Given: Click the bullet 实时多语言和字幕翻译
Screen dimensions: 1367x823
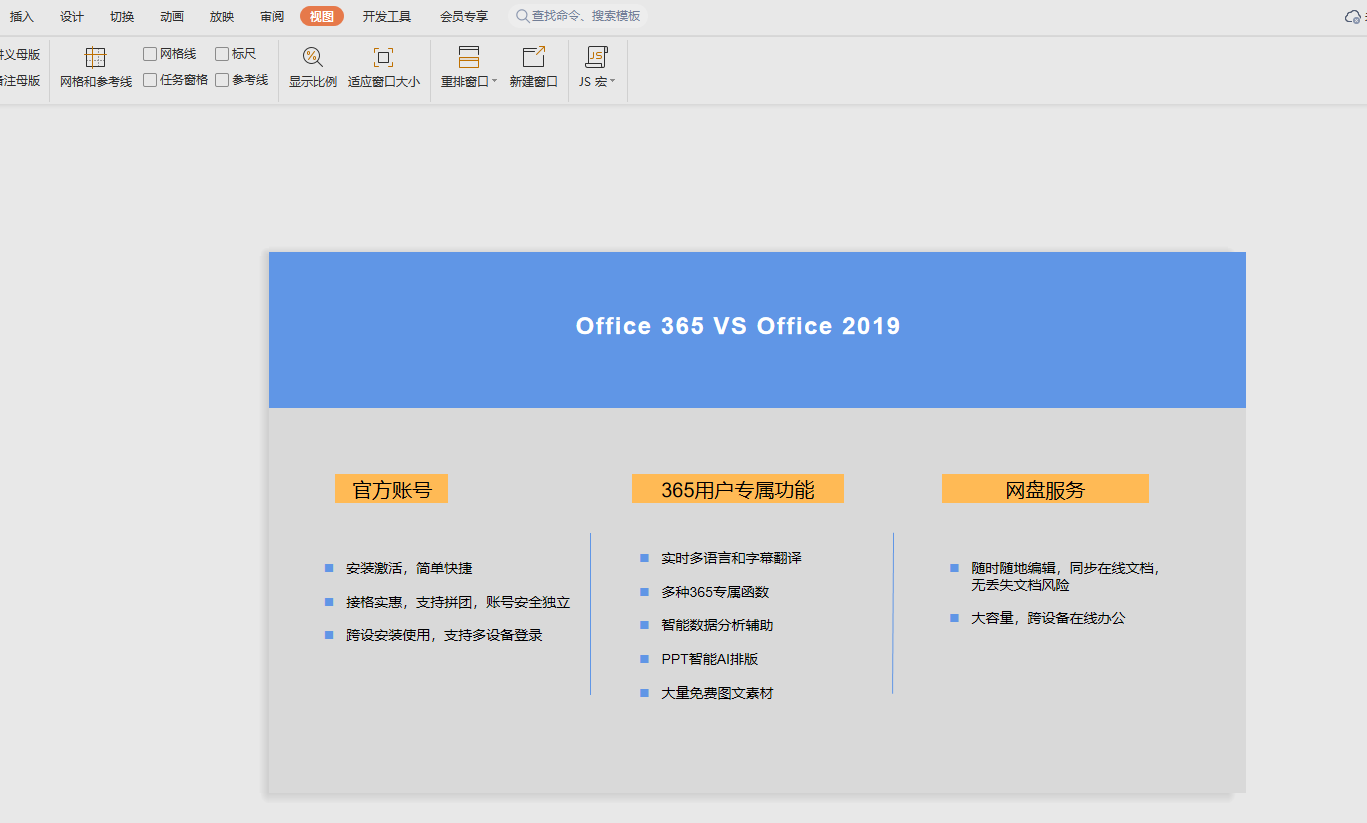Looking at the screenshot, I should coord(731,558).
